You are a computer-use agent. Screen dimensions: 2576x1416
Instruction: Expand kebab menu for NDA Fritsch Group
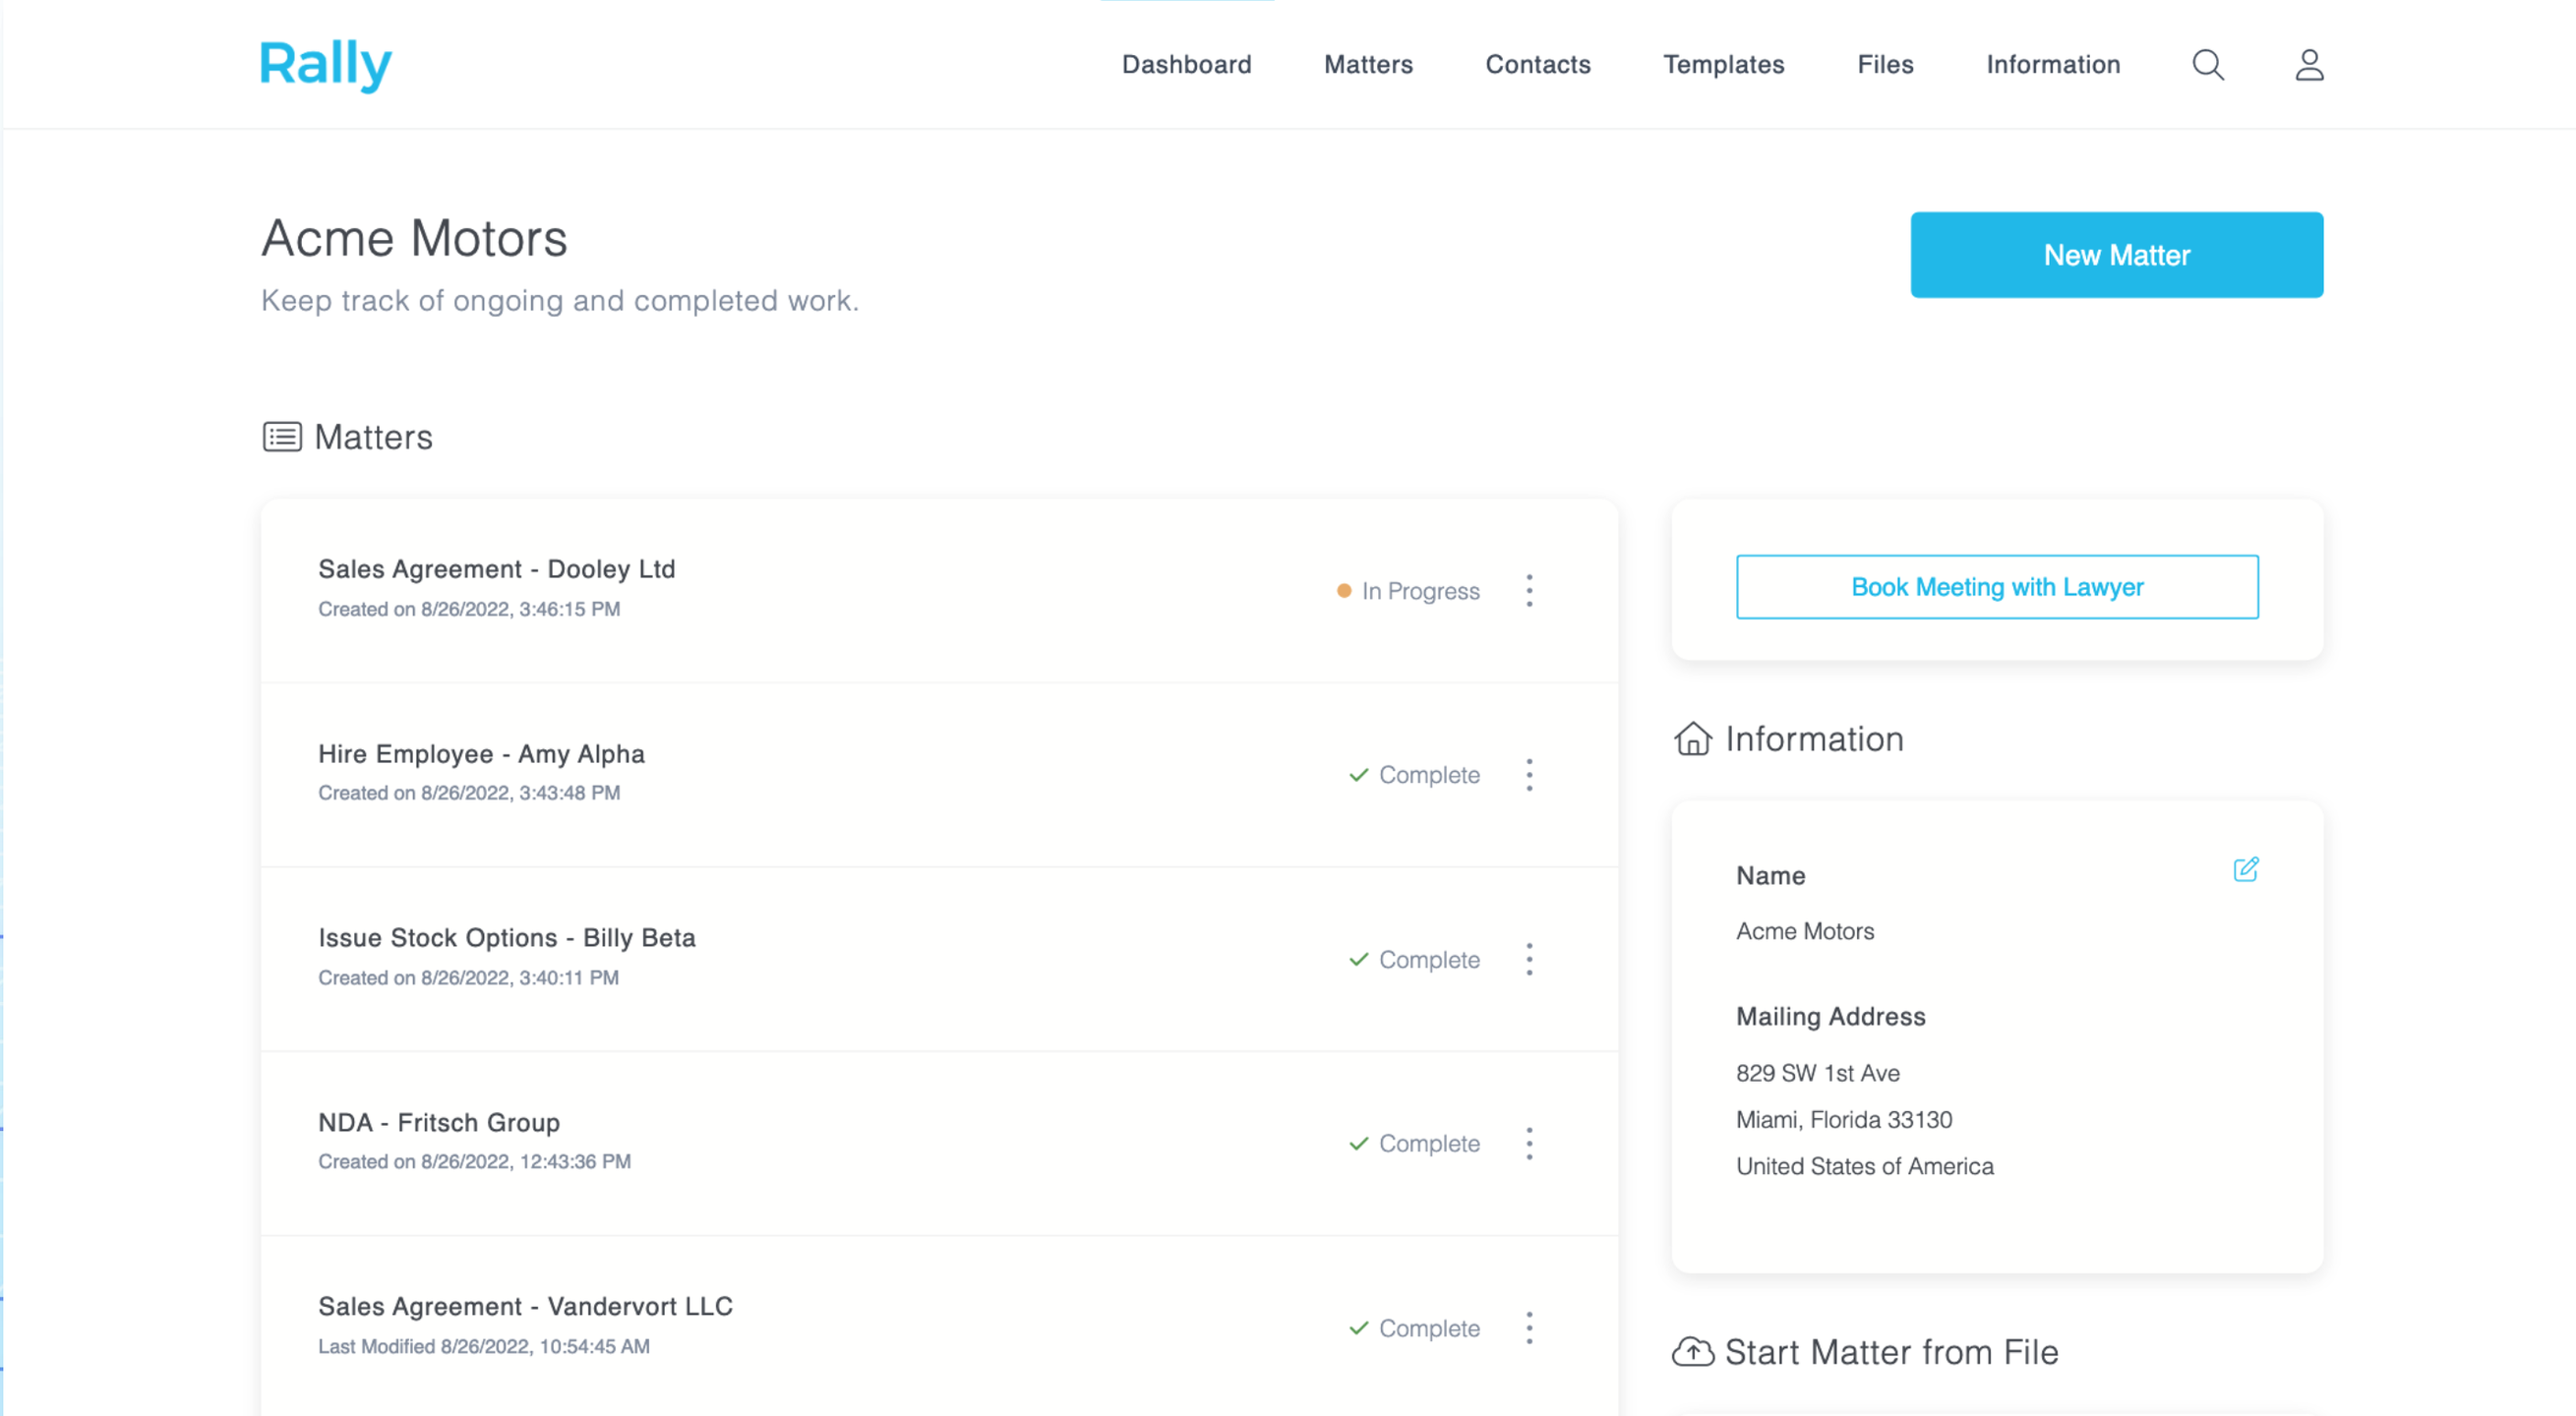pos(1529,1143)
